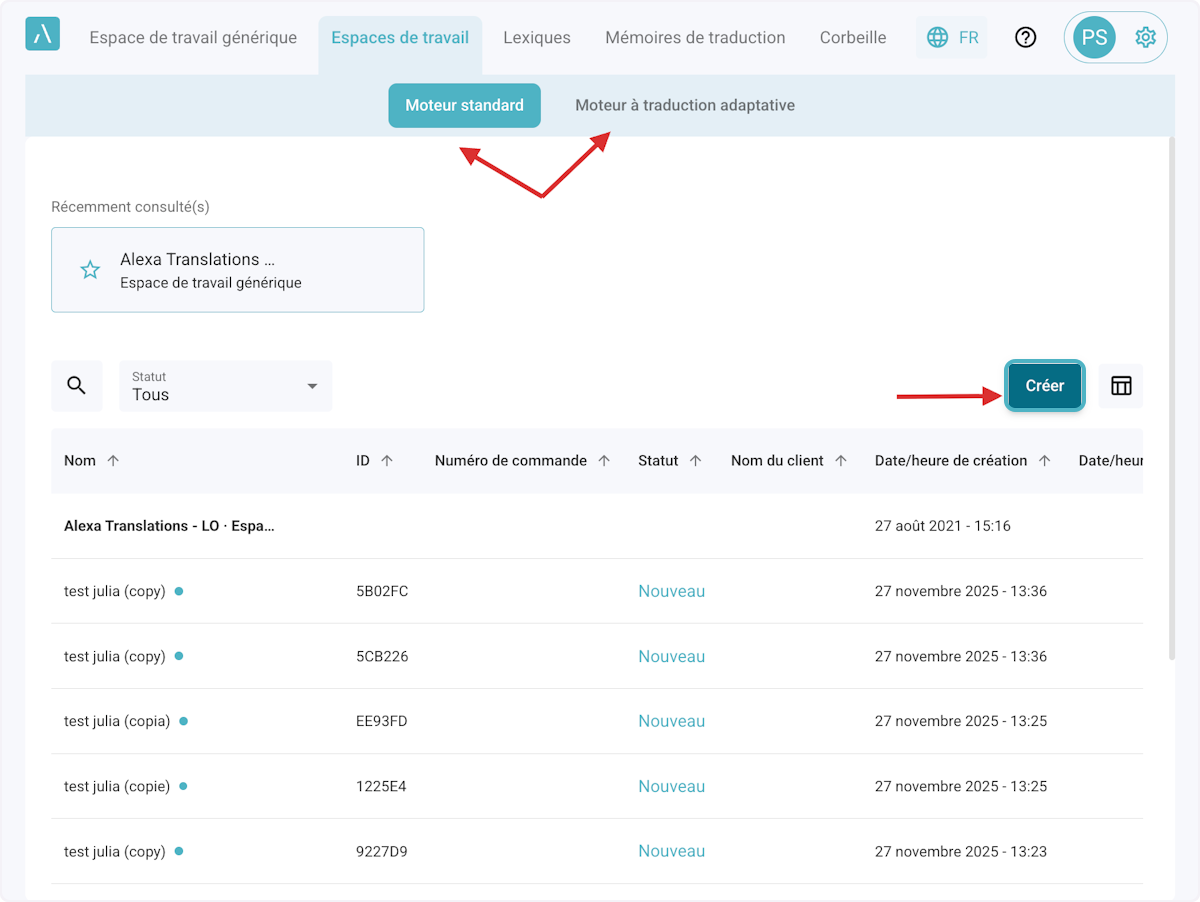
Task: Click the Créer button
Action: coord(1044,386)
